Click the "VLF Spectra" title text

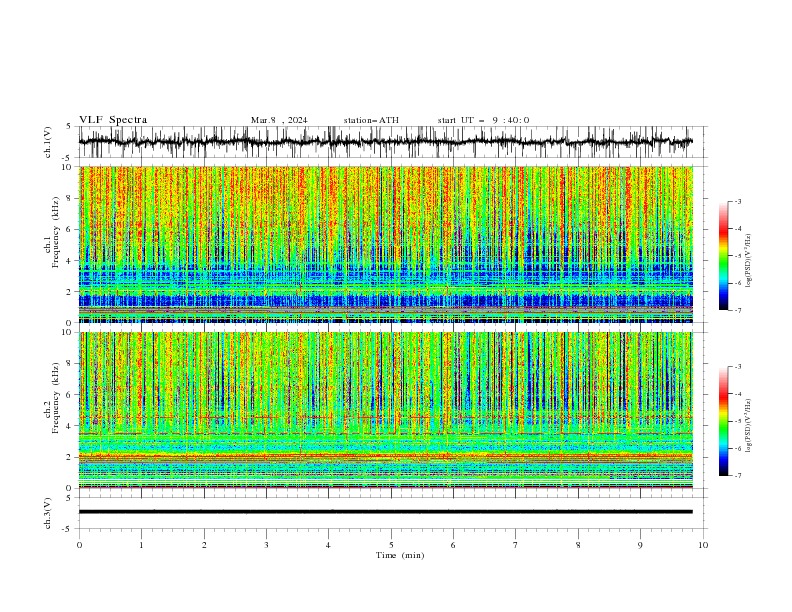113,120
